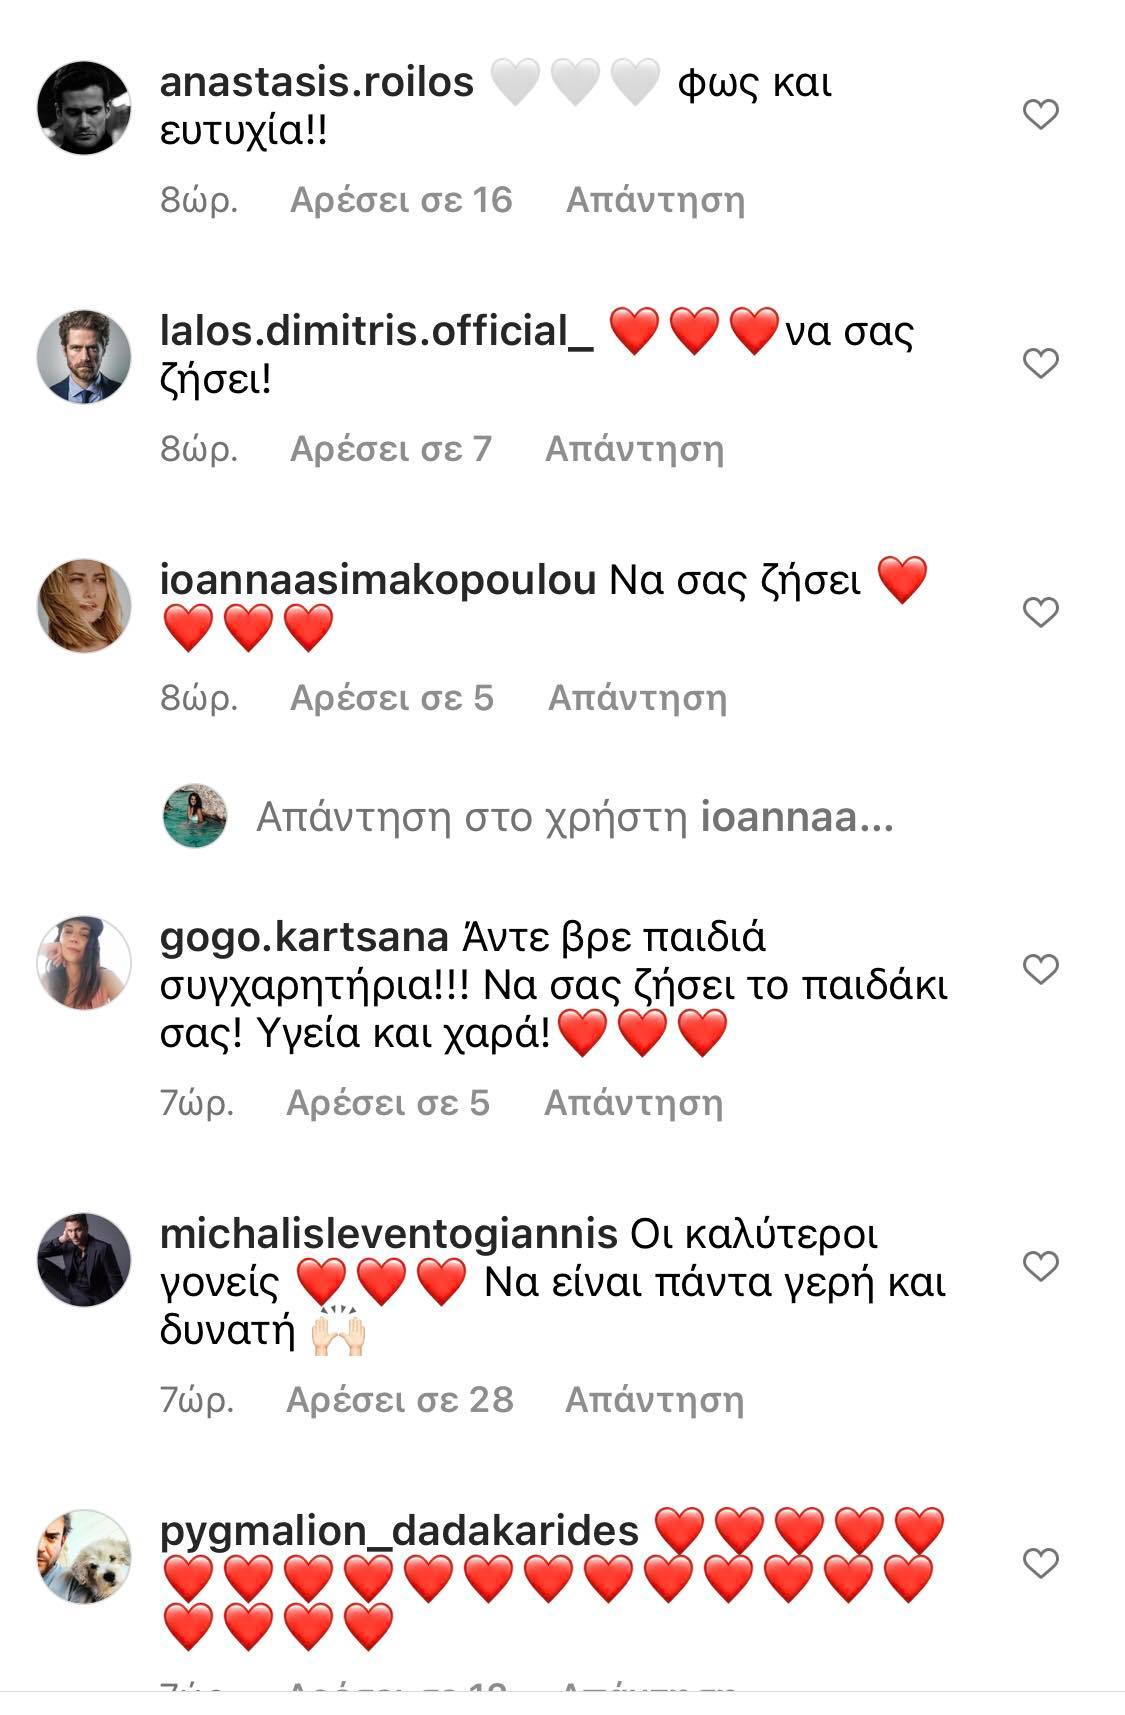Screen dimensions: 1125x1715
Task: Show likes 'Αρέσει σε 28' on michalisleventogiannis comment
Action: pyautogui.click(x=400, y=1400)
